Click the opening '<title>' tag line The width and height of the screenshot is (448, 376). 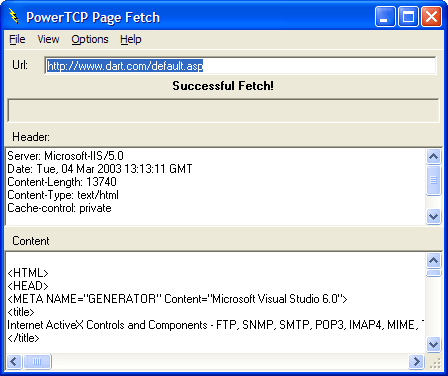click(x=21, y=312)
